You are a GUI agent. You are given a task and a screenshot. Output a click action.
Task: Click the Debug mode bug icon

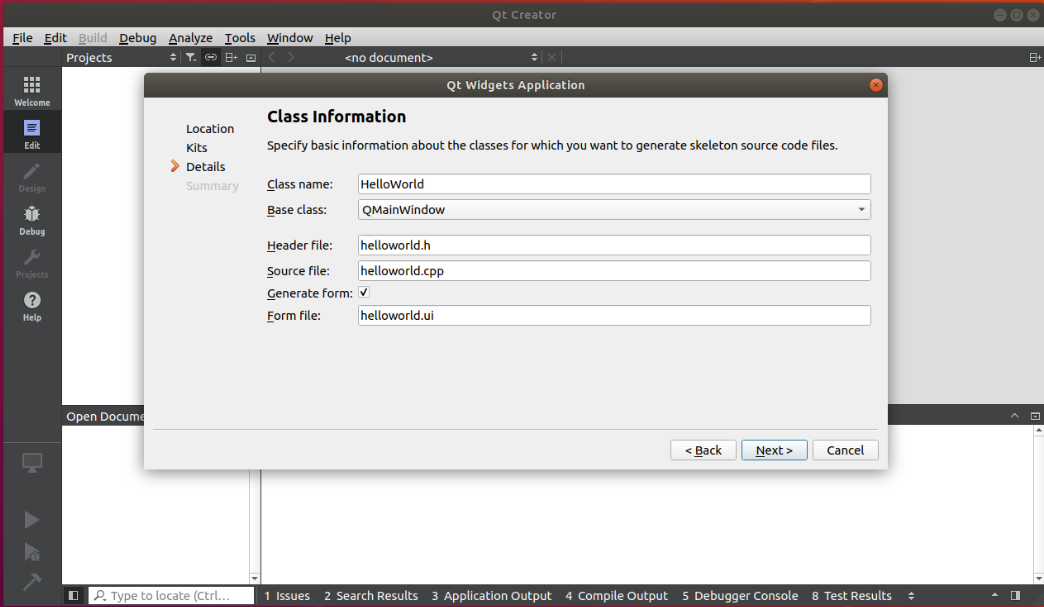coord(31,218)
